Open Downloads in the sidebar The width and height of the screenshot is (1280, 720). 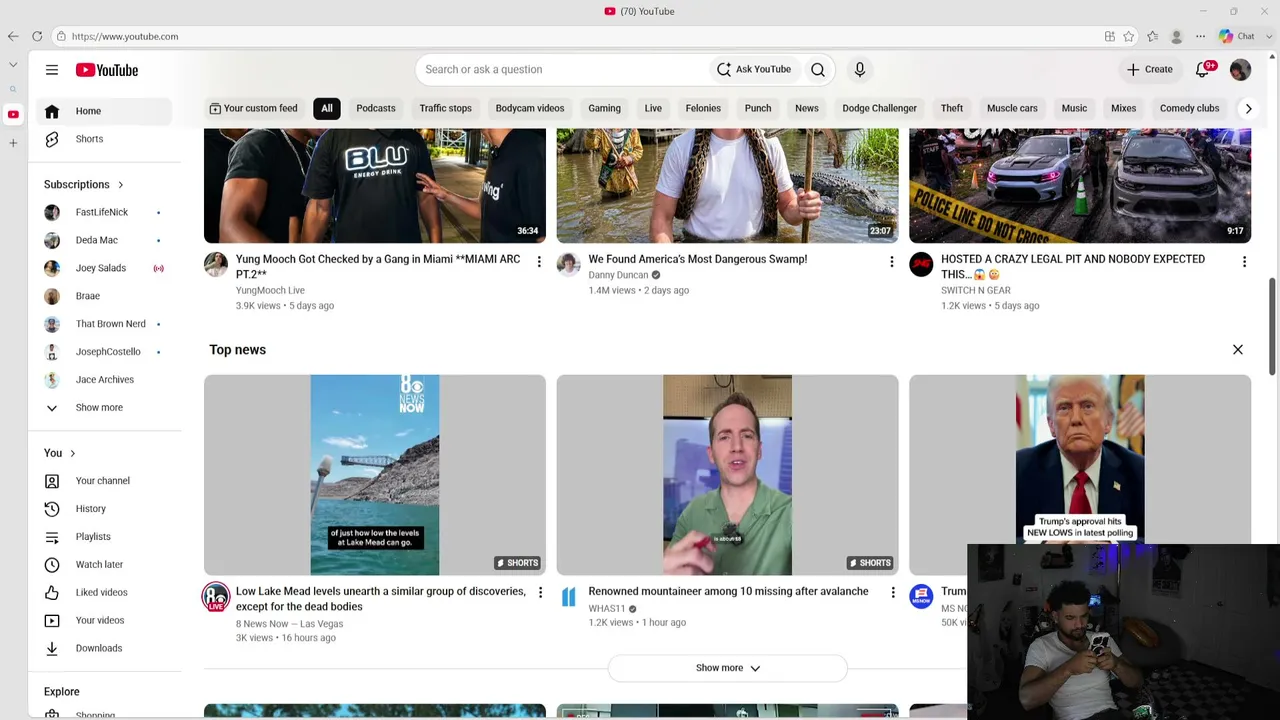coord(105,648)
